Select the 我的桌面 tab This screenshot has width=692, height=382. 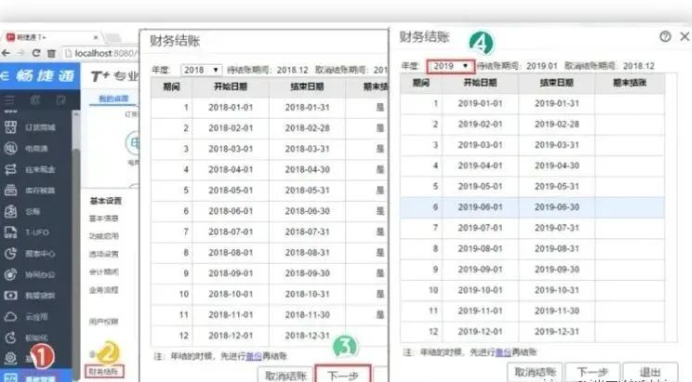[113, 98]
